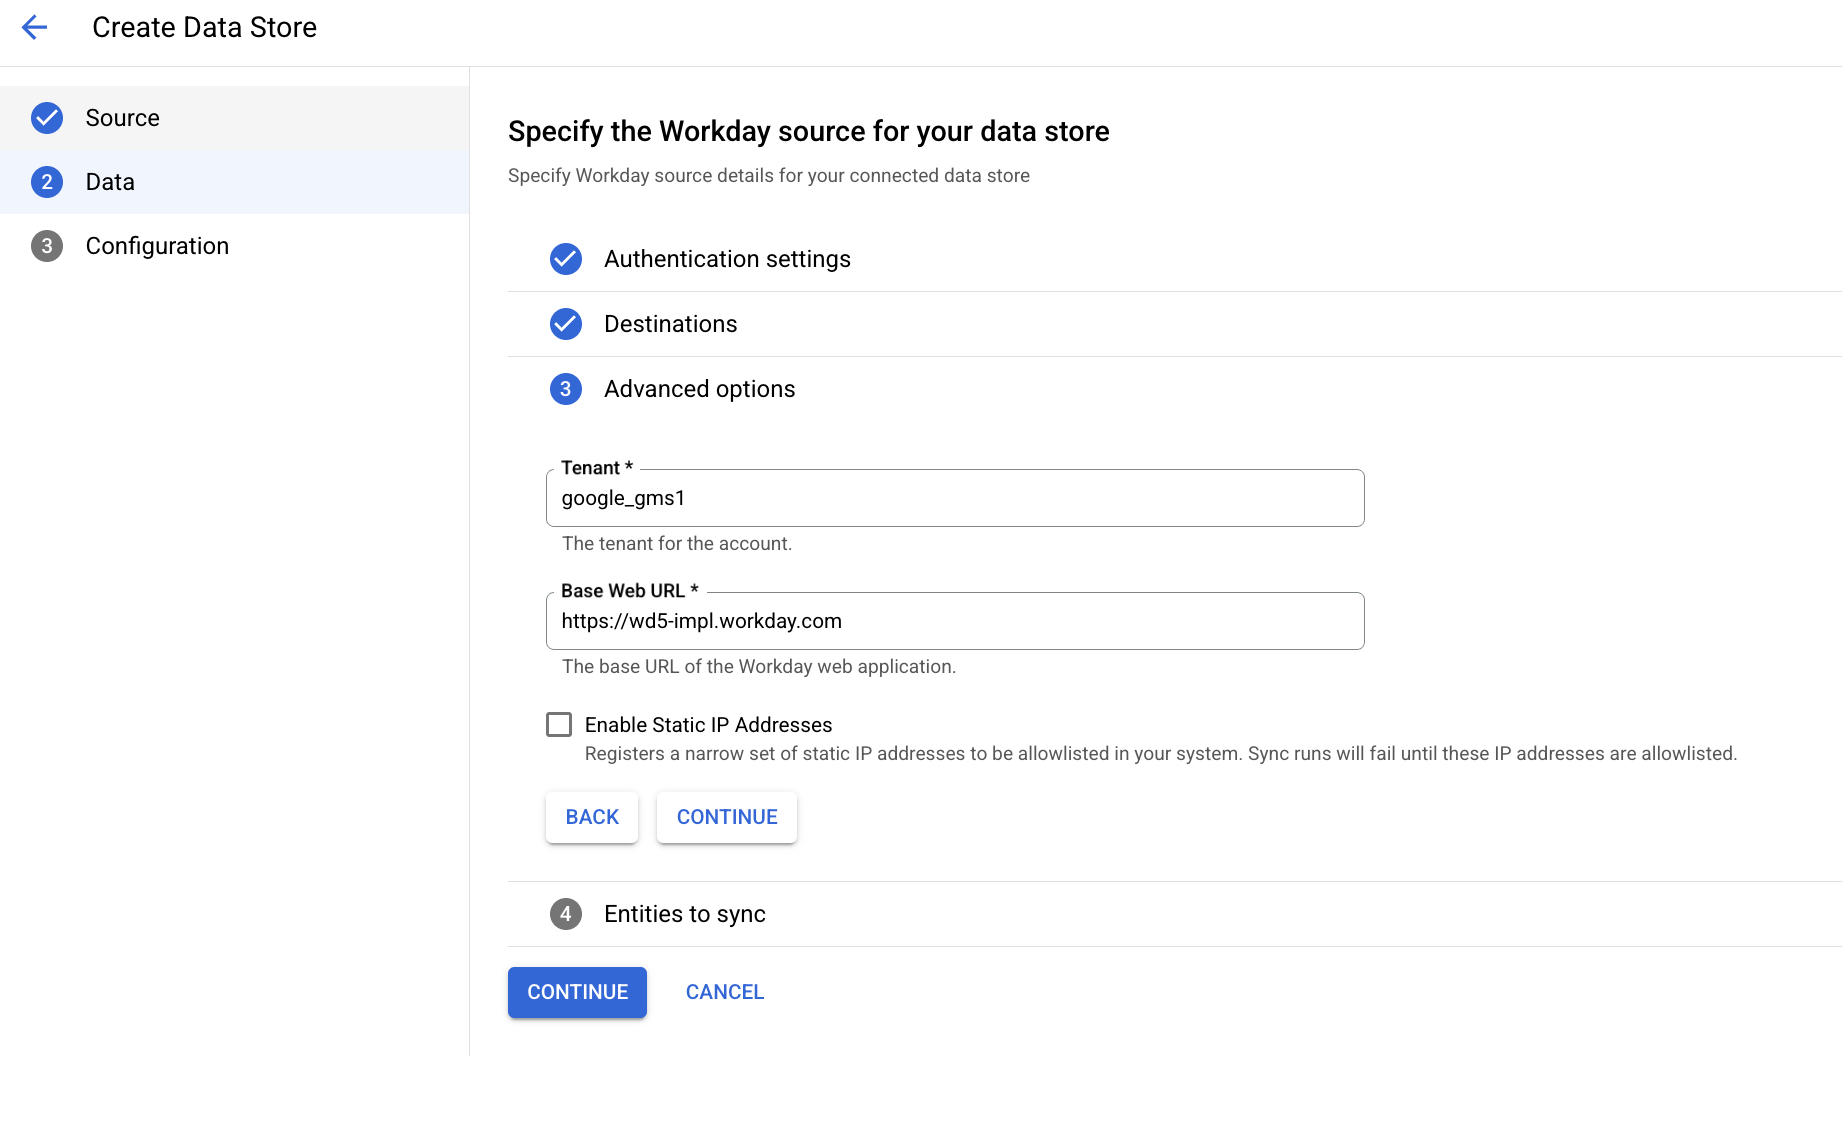The width and height of the screenshot is (1842, 1132).
Task: Expand Entities to sync section
Action: point(1174,914)
